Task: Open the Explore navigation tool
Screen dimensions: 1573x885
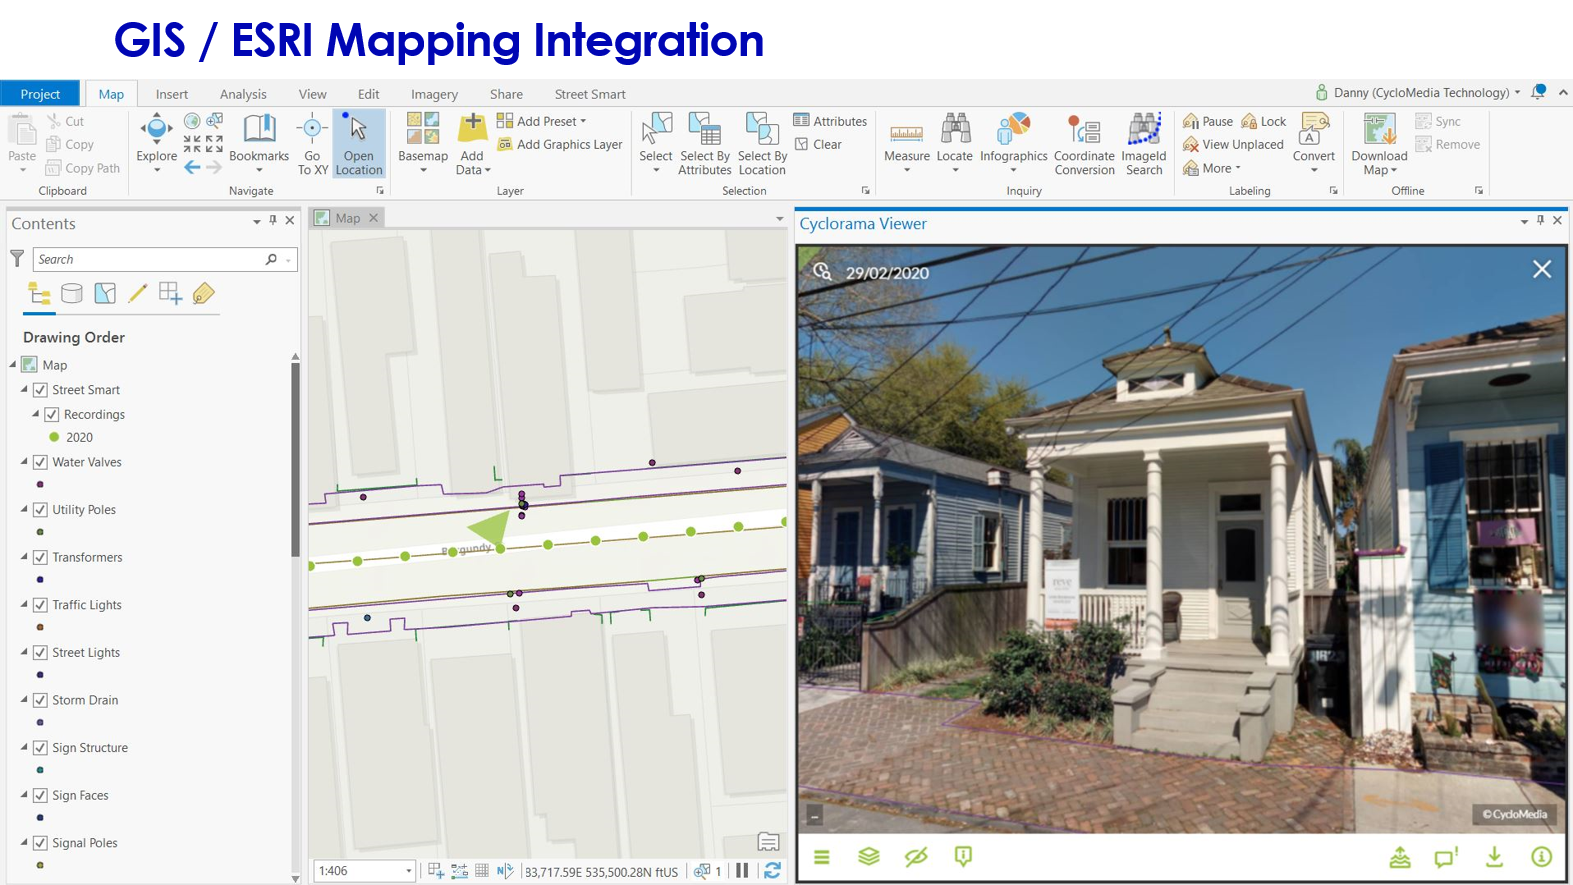Action: click(x=157, y=141)
